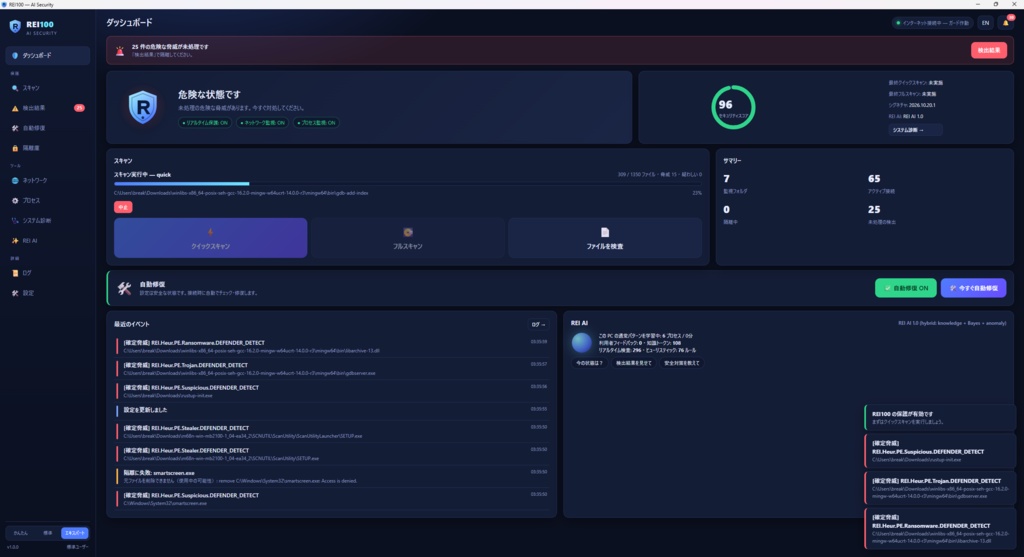Open システム診断 stethoscope sidebar icon
The height and width of the screenshot is (557, 1024).
coord(15,221)
